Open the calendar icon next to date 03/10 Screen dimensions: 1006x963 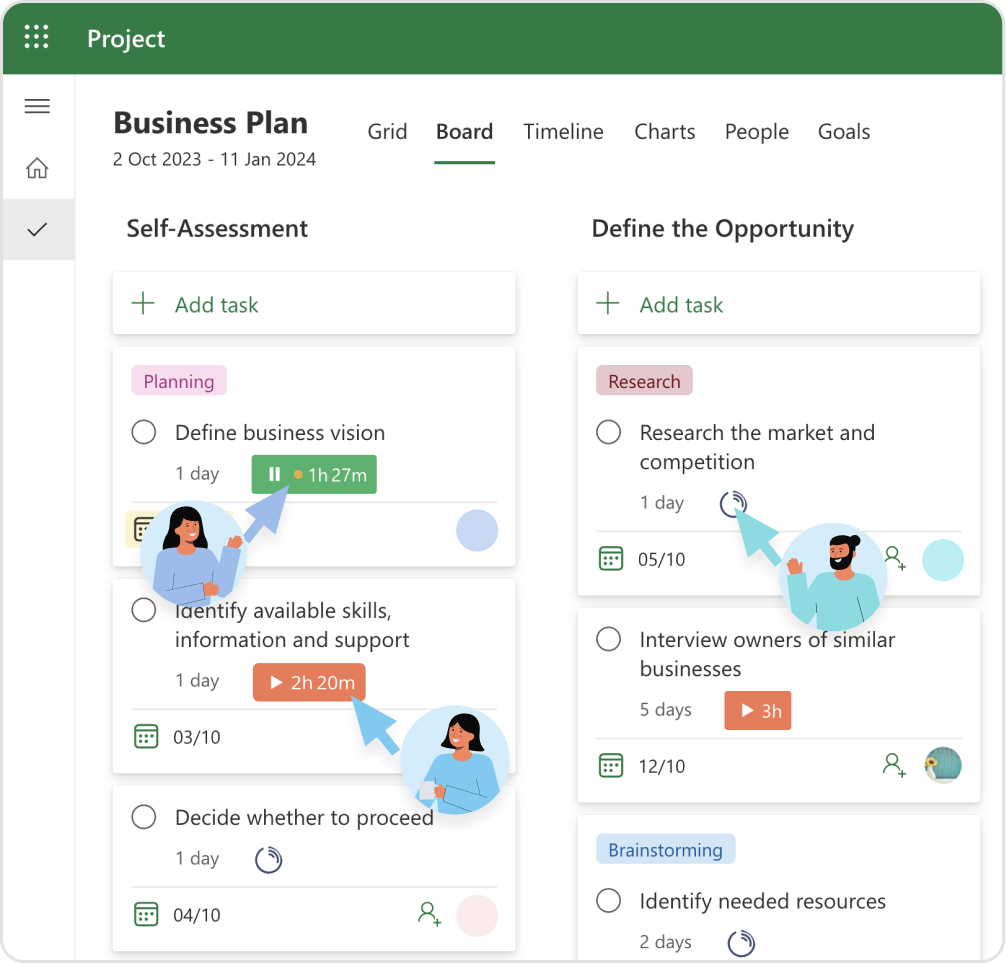point(146,737)
